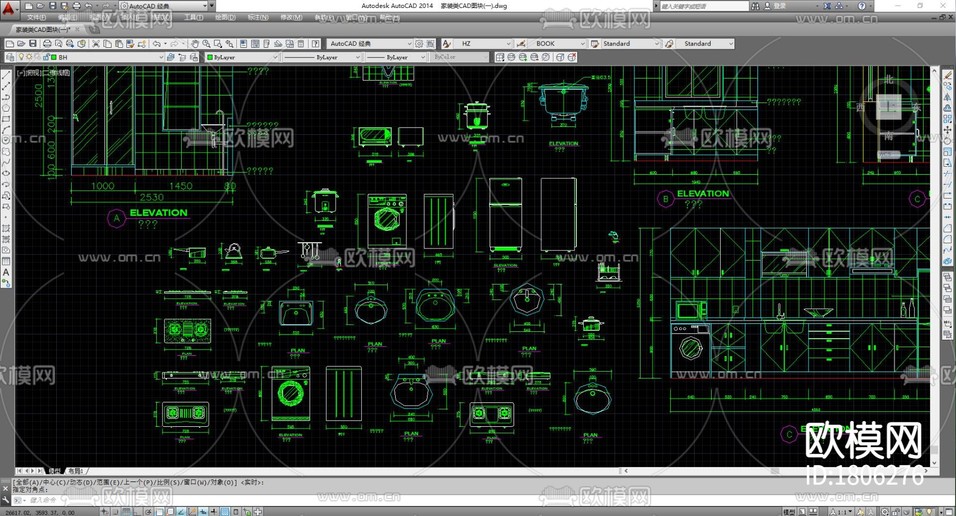Select Erase tool in Modify toolbar
Viewport: 956px width, 516px height.
click(948, 76)
